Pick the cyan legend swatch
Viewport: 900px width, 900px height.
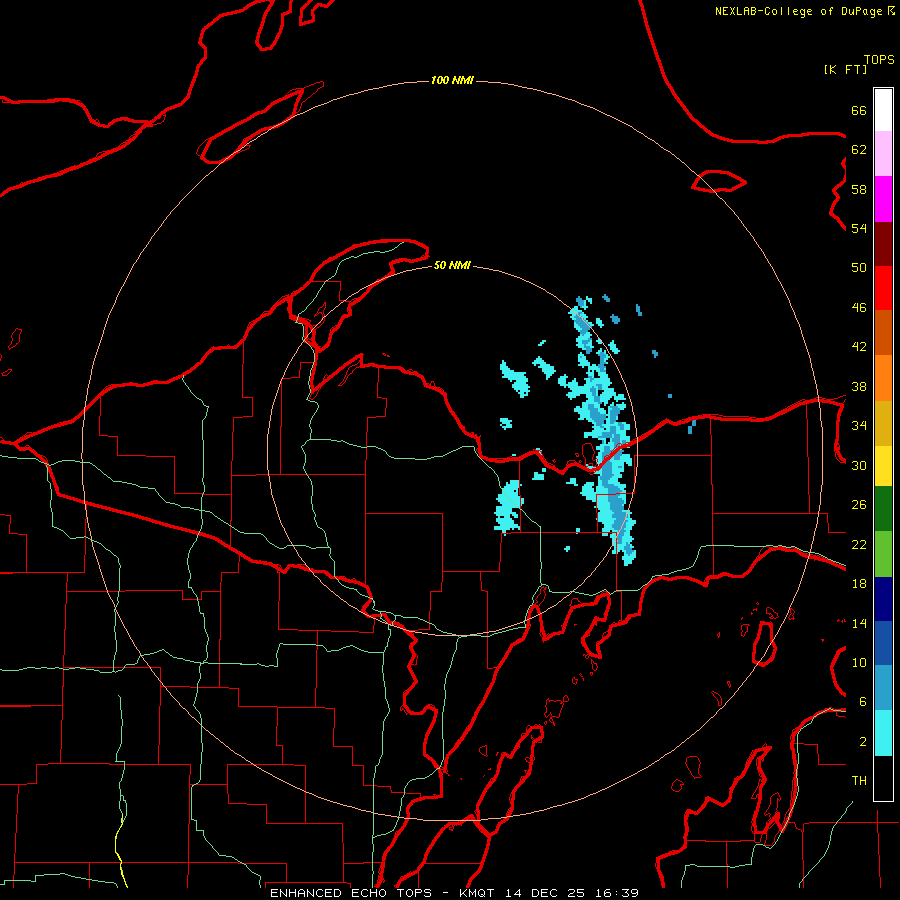coord(883,733)
